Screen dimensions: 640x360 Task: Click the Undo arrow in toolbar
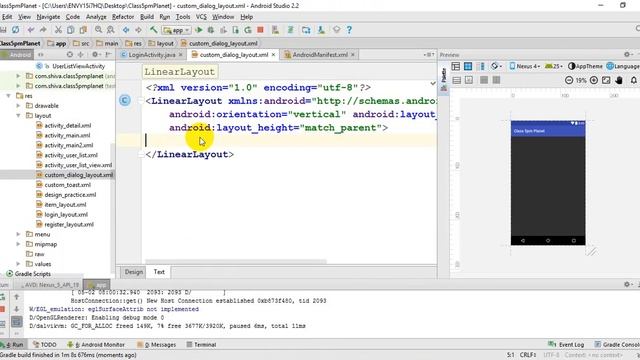(x=31, y=30)
